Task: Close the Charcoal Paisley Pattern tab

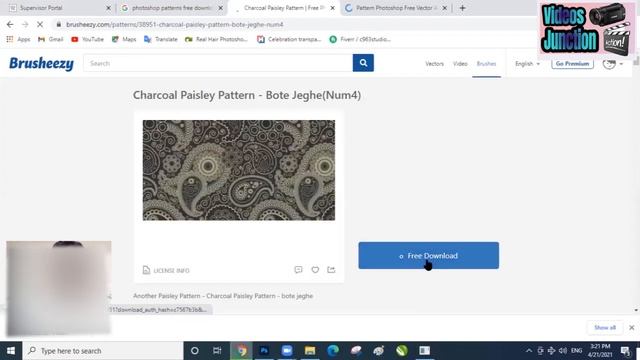Action: pyautogui.click(x=332, y=8)
